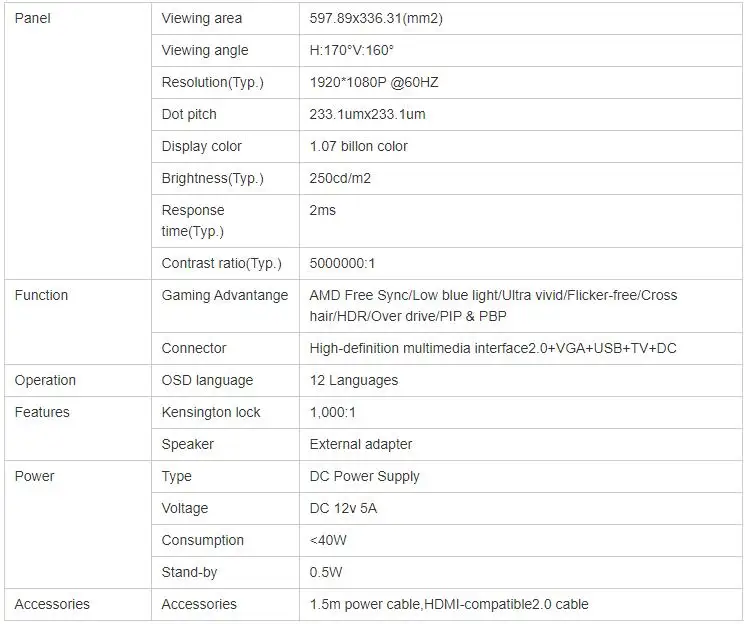Click the Connector label cell
This screenshot has height=624, width=746.
(x=194, y=348)
